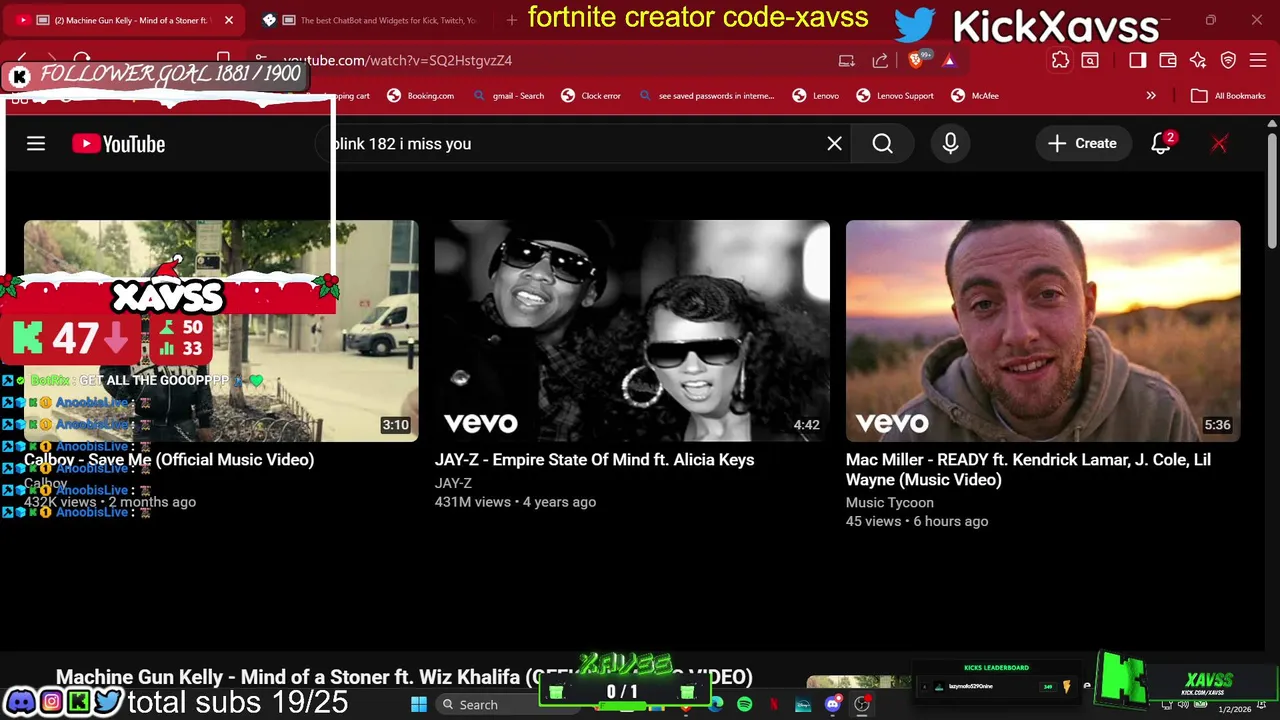Open a new browser tab with plus

click(x=512, y=20)
